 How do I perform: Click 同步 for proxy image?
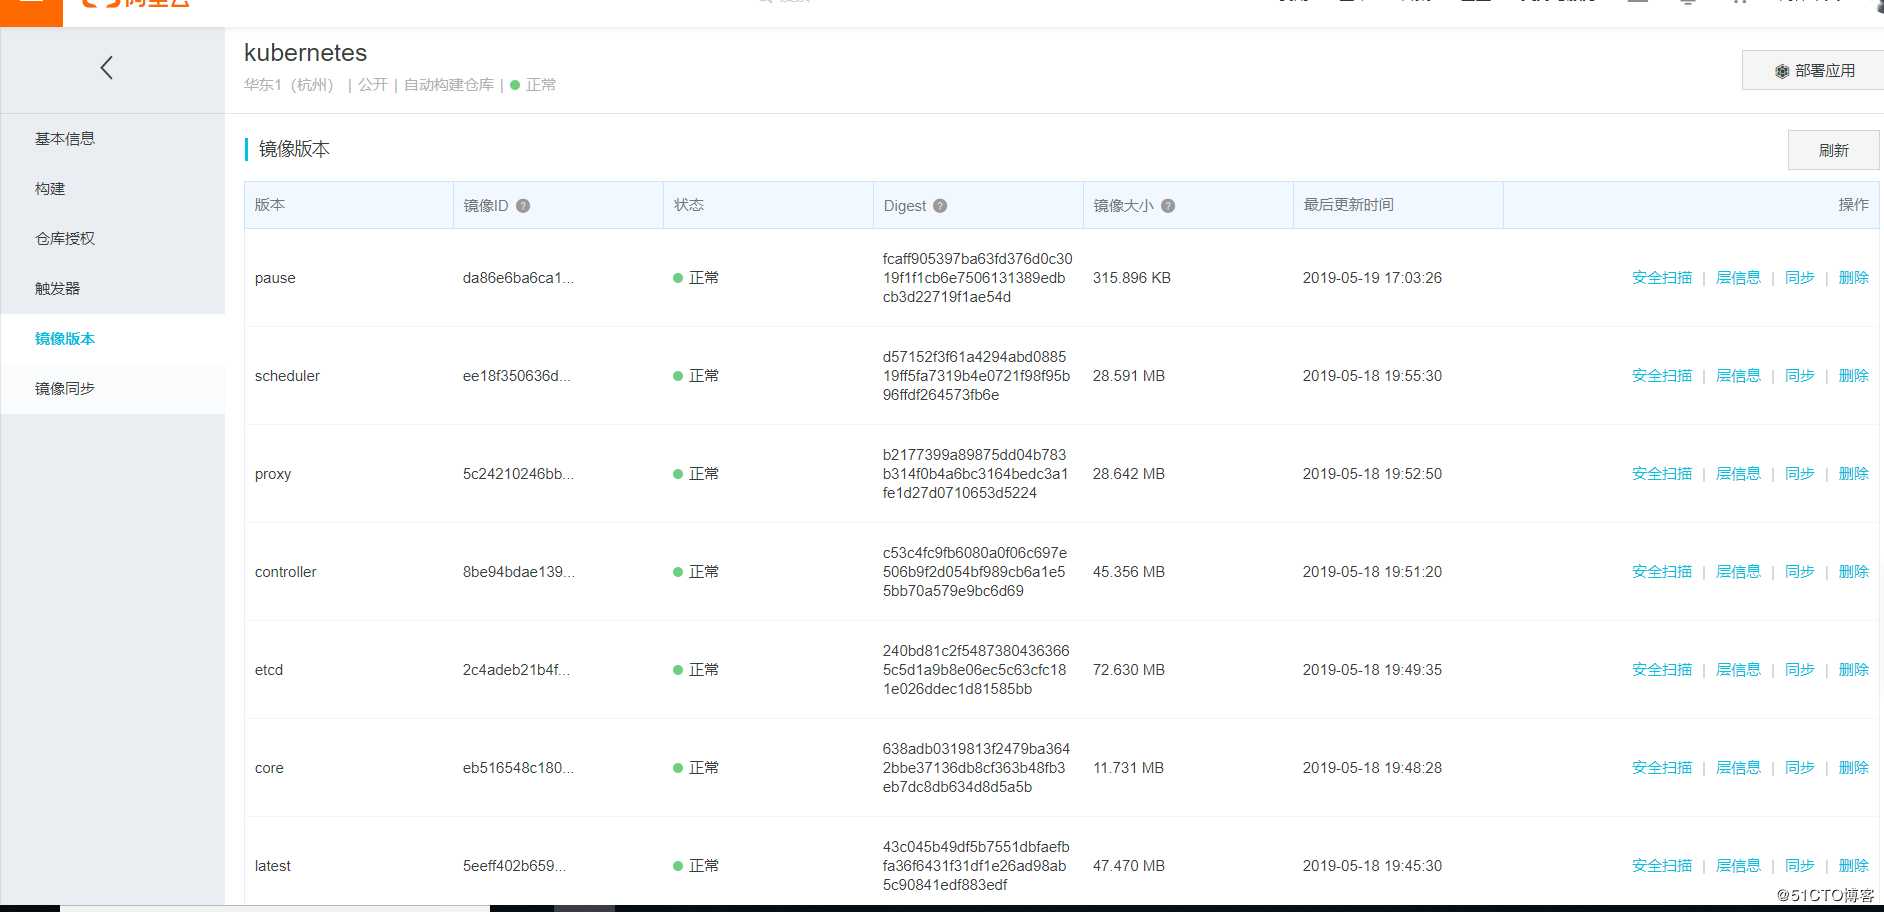pos(1799,474)
